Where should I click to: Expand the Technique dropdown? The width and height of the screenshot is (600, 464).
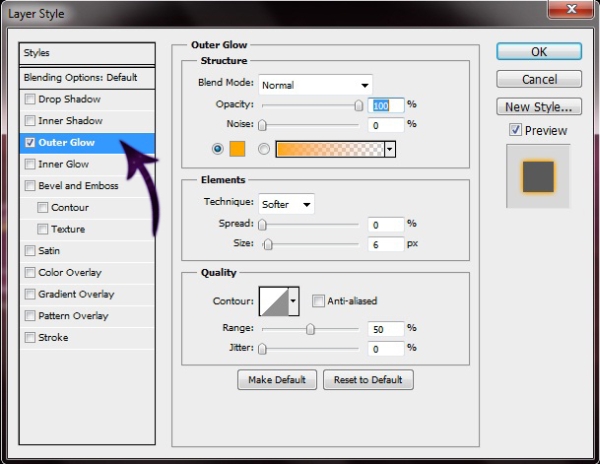(286, 204)
